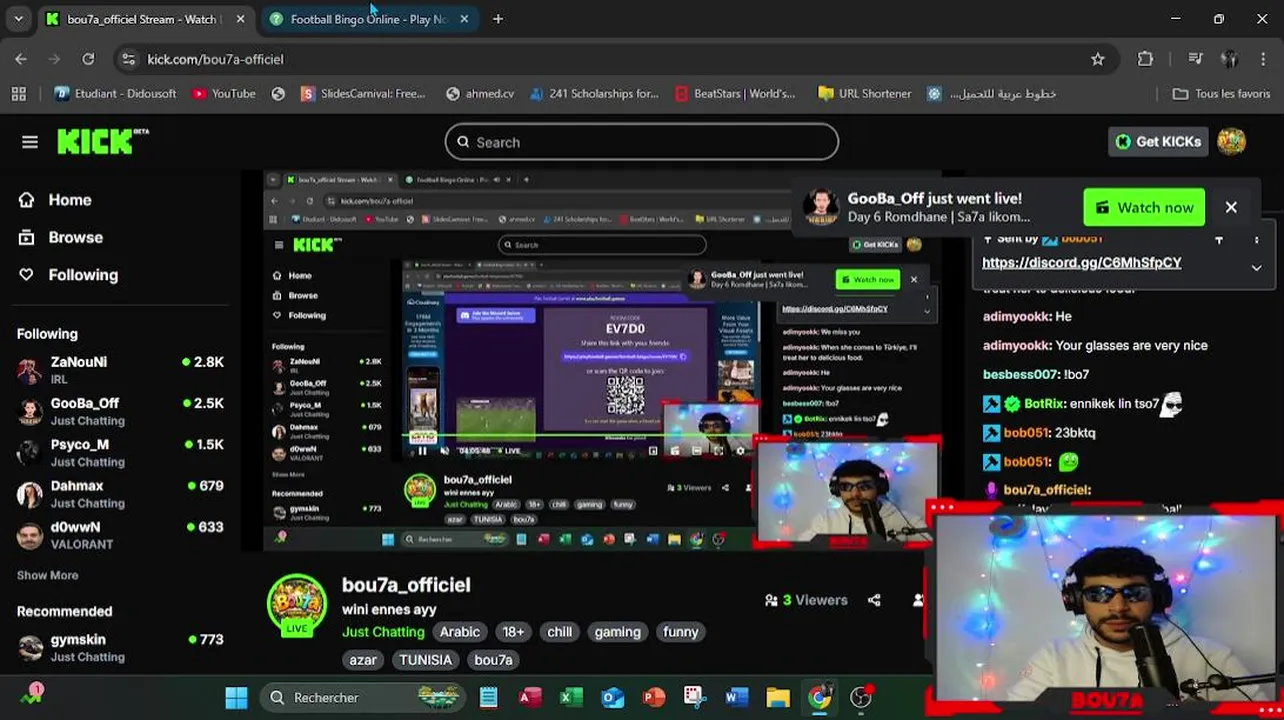Select the azar tag
Image resolution: width=1284 pixels, height=720 pixels.
pyautogui.click(x=363, y=660)
